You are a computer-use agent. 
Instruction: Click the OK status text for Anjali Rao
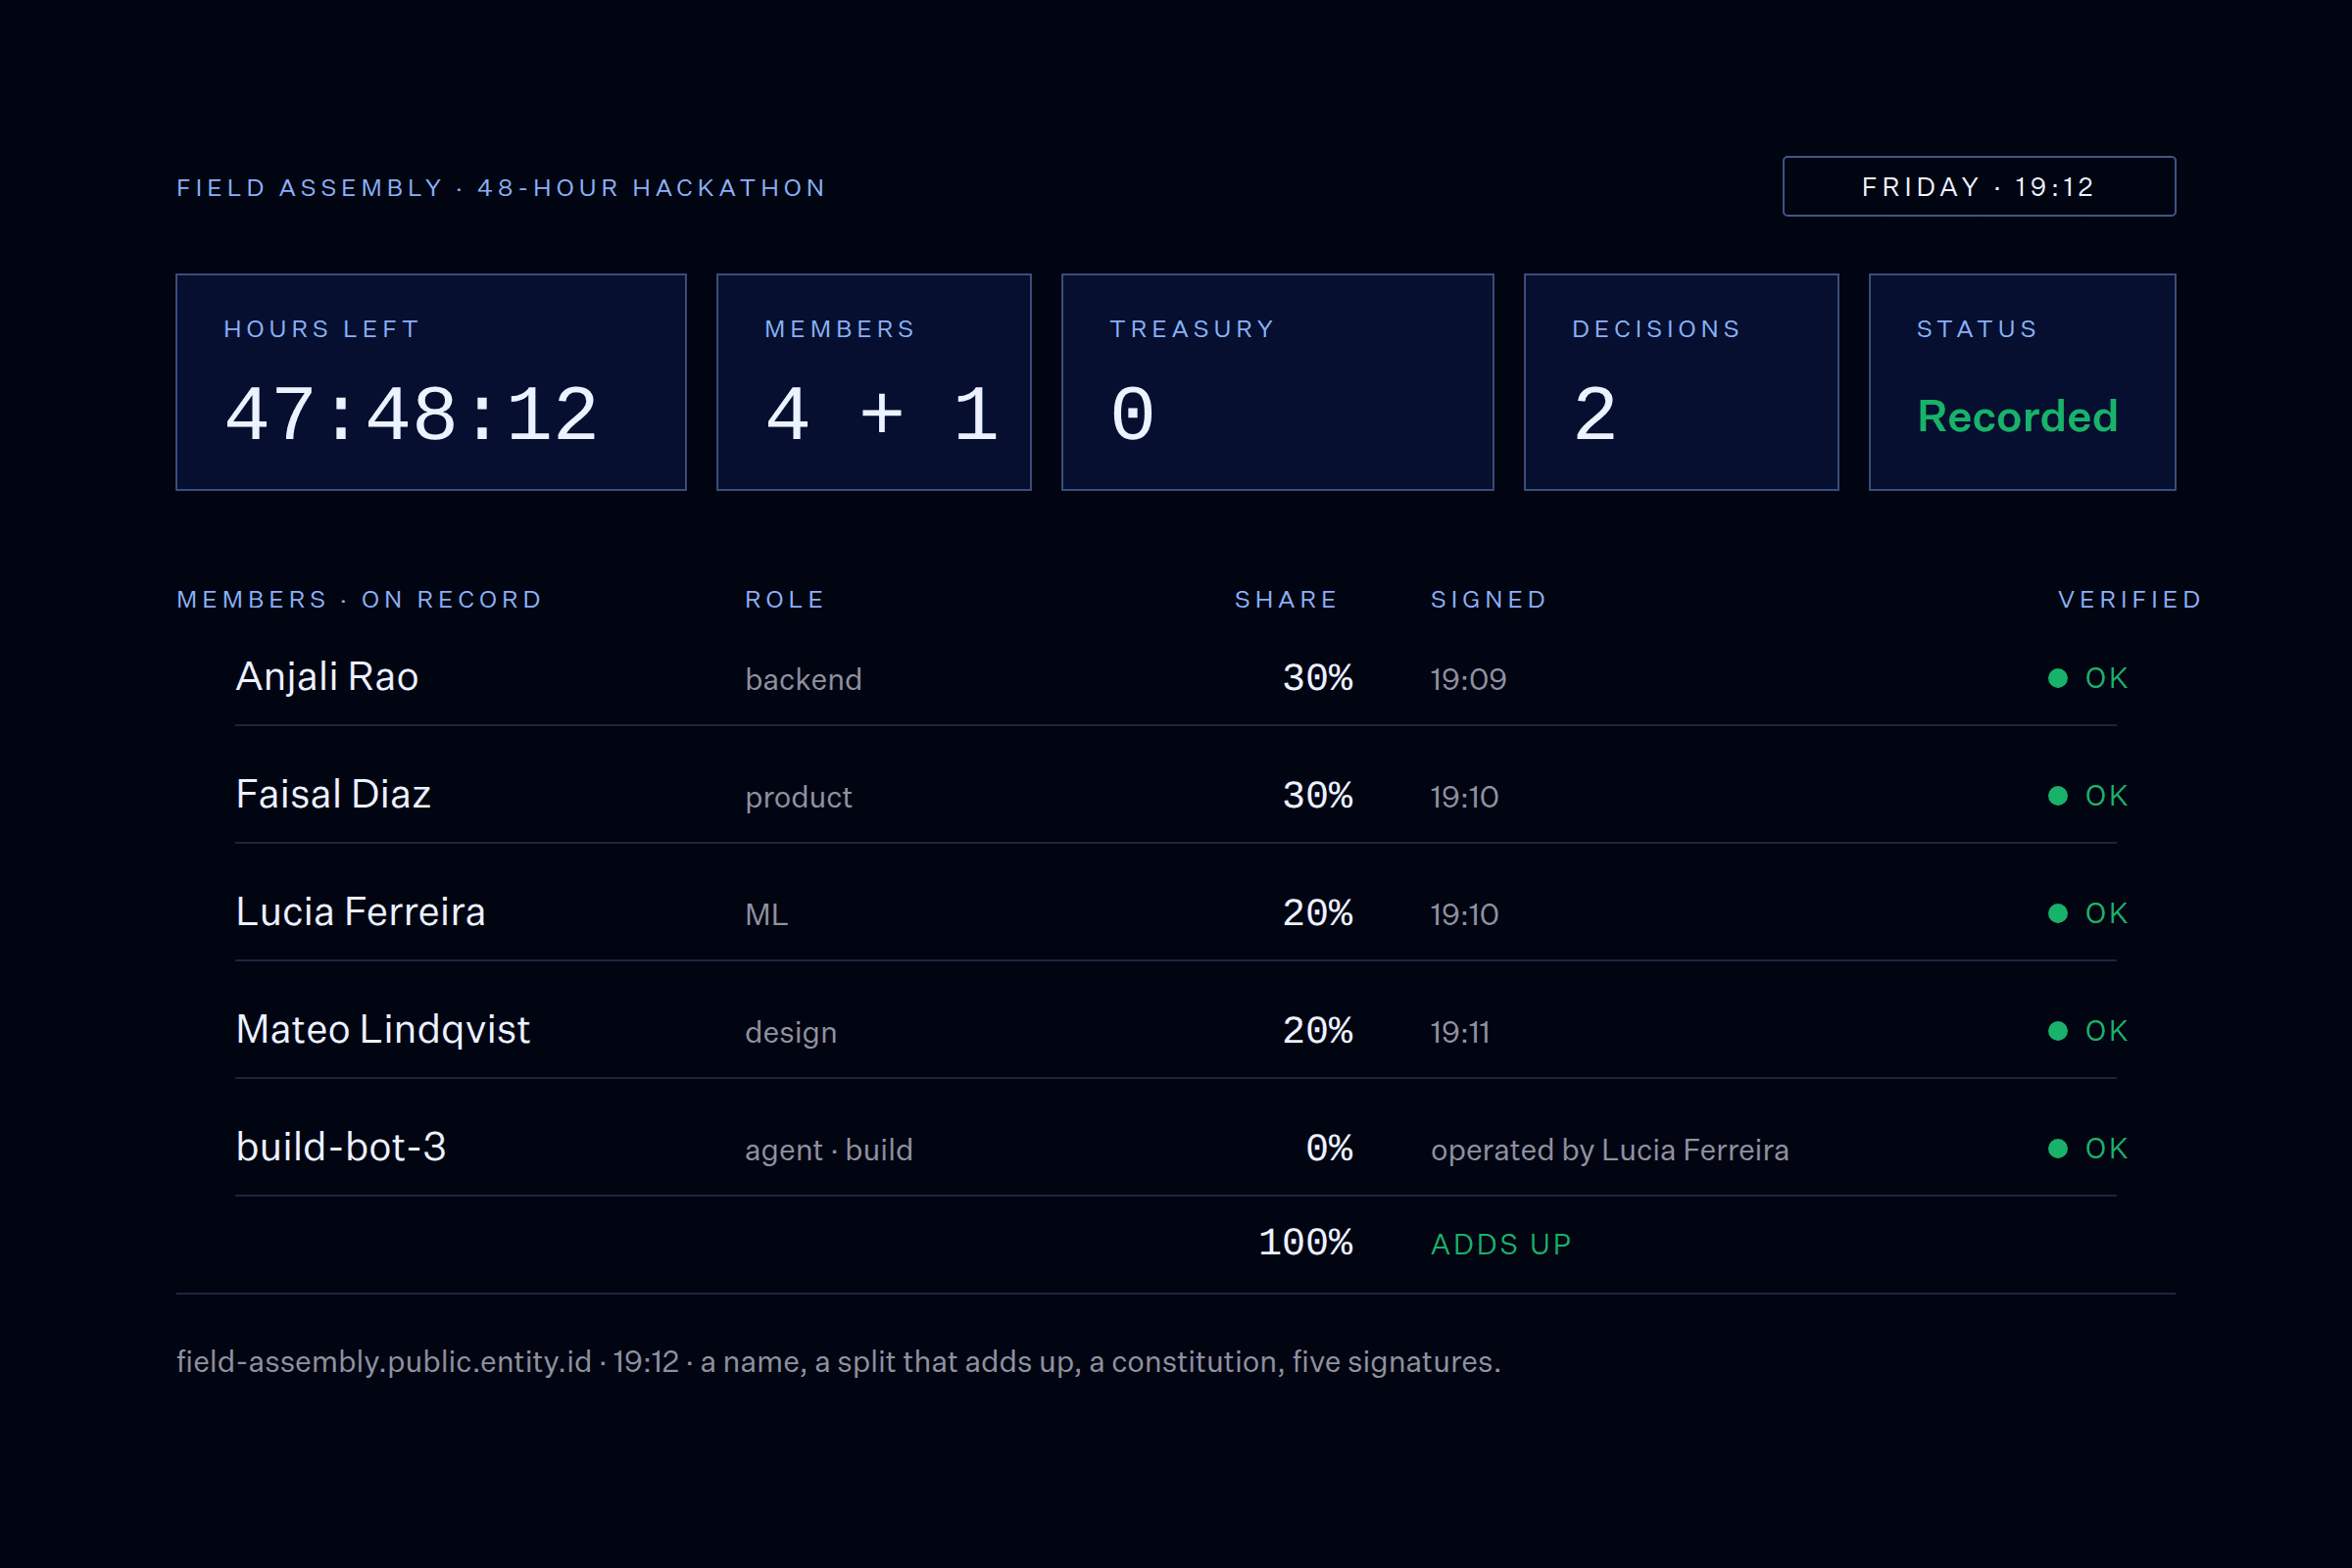coord(2106,678)
